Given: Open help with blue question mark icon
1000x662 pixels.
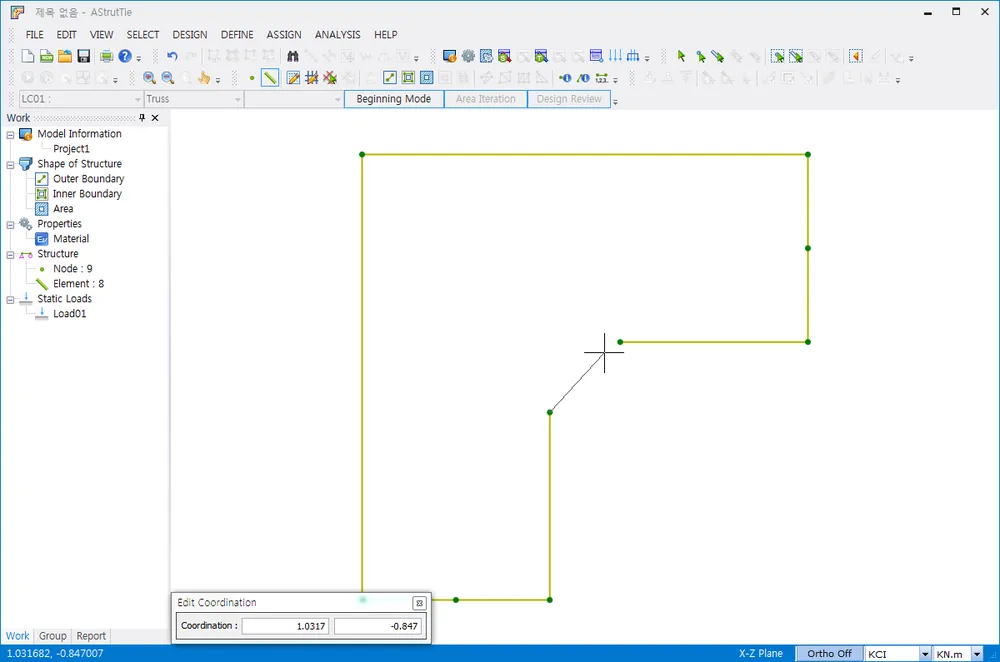Looking at the screenshot, I should (x=125, y=57).
